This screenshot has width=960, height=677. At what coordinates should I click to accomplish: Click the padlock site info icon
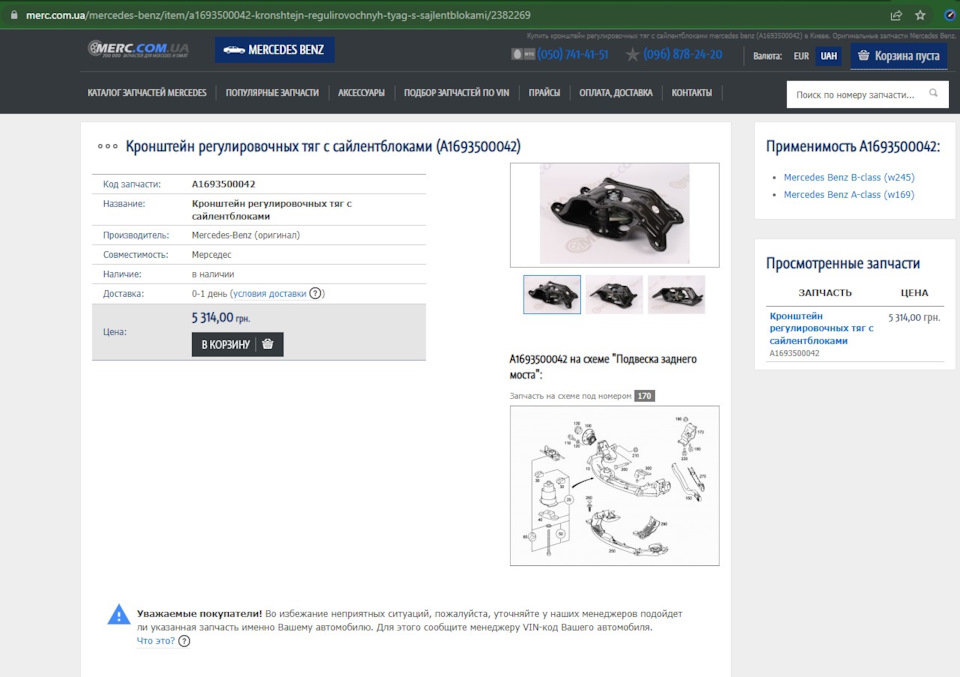[14, 15]
